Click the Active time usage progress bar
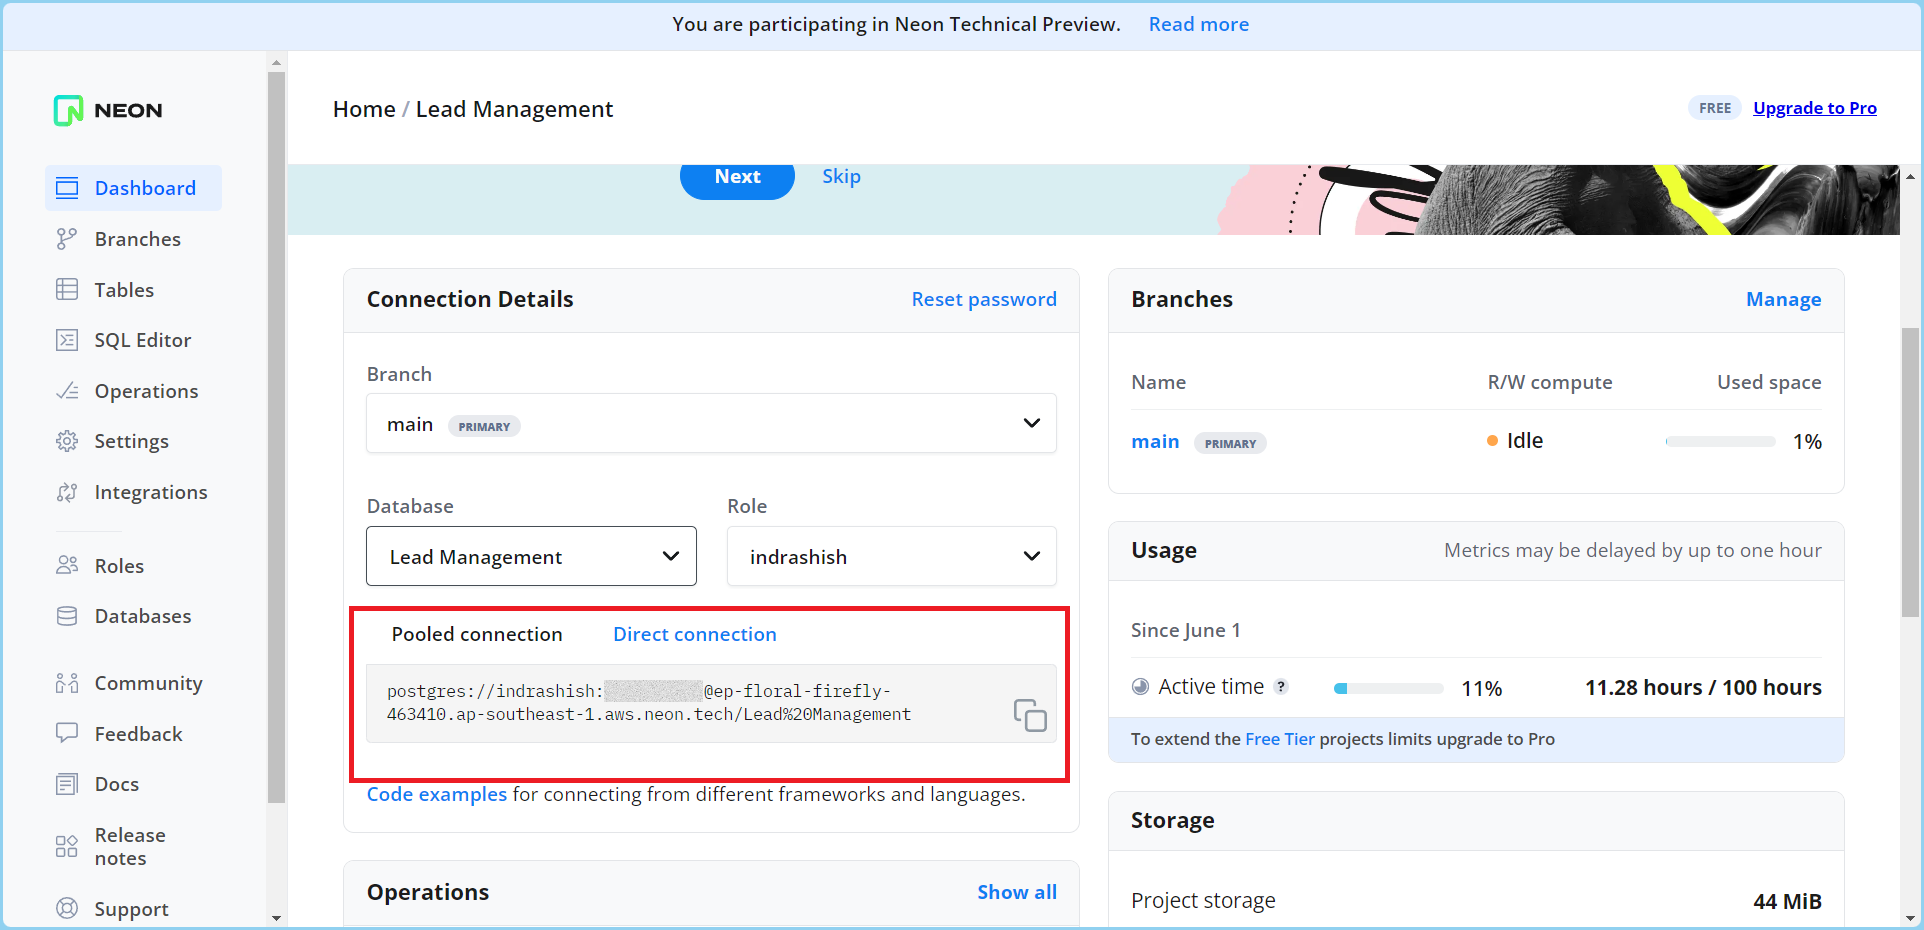 coord(1388,688)
